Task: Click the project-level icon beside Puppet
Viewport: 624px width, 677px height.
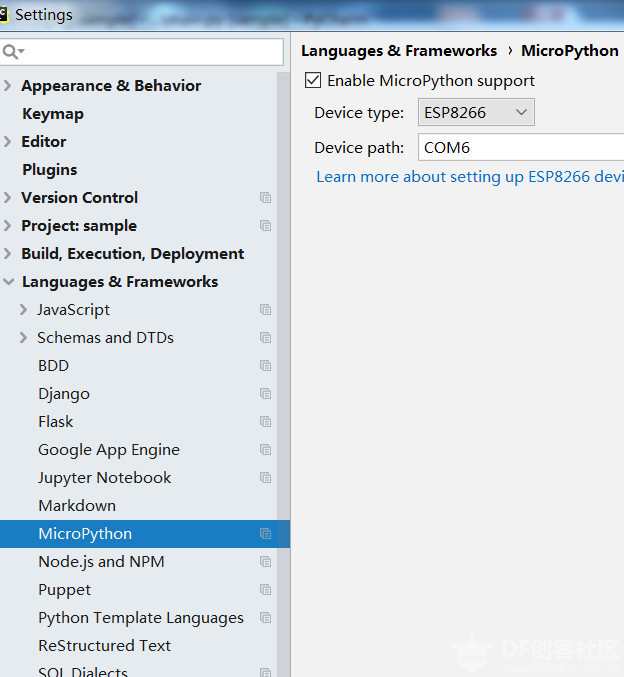Action: (265, 590)
